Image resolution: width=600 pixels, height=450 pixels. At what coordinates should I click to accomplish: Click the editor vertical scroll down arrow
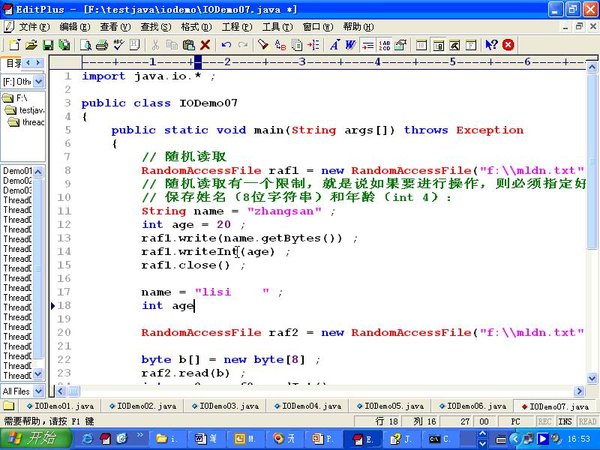[x=592, y=378]
